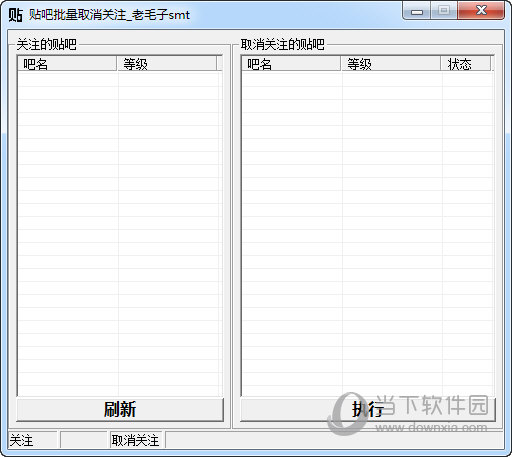The image size is (512, 457).
Task: Click the 取消关注的贴吧 group box label
Action: [283, 44]
